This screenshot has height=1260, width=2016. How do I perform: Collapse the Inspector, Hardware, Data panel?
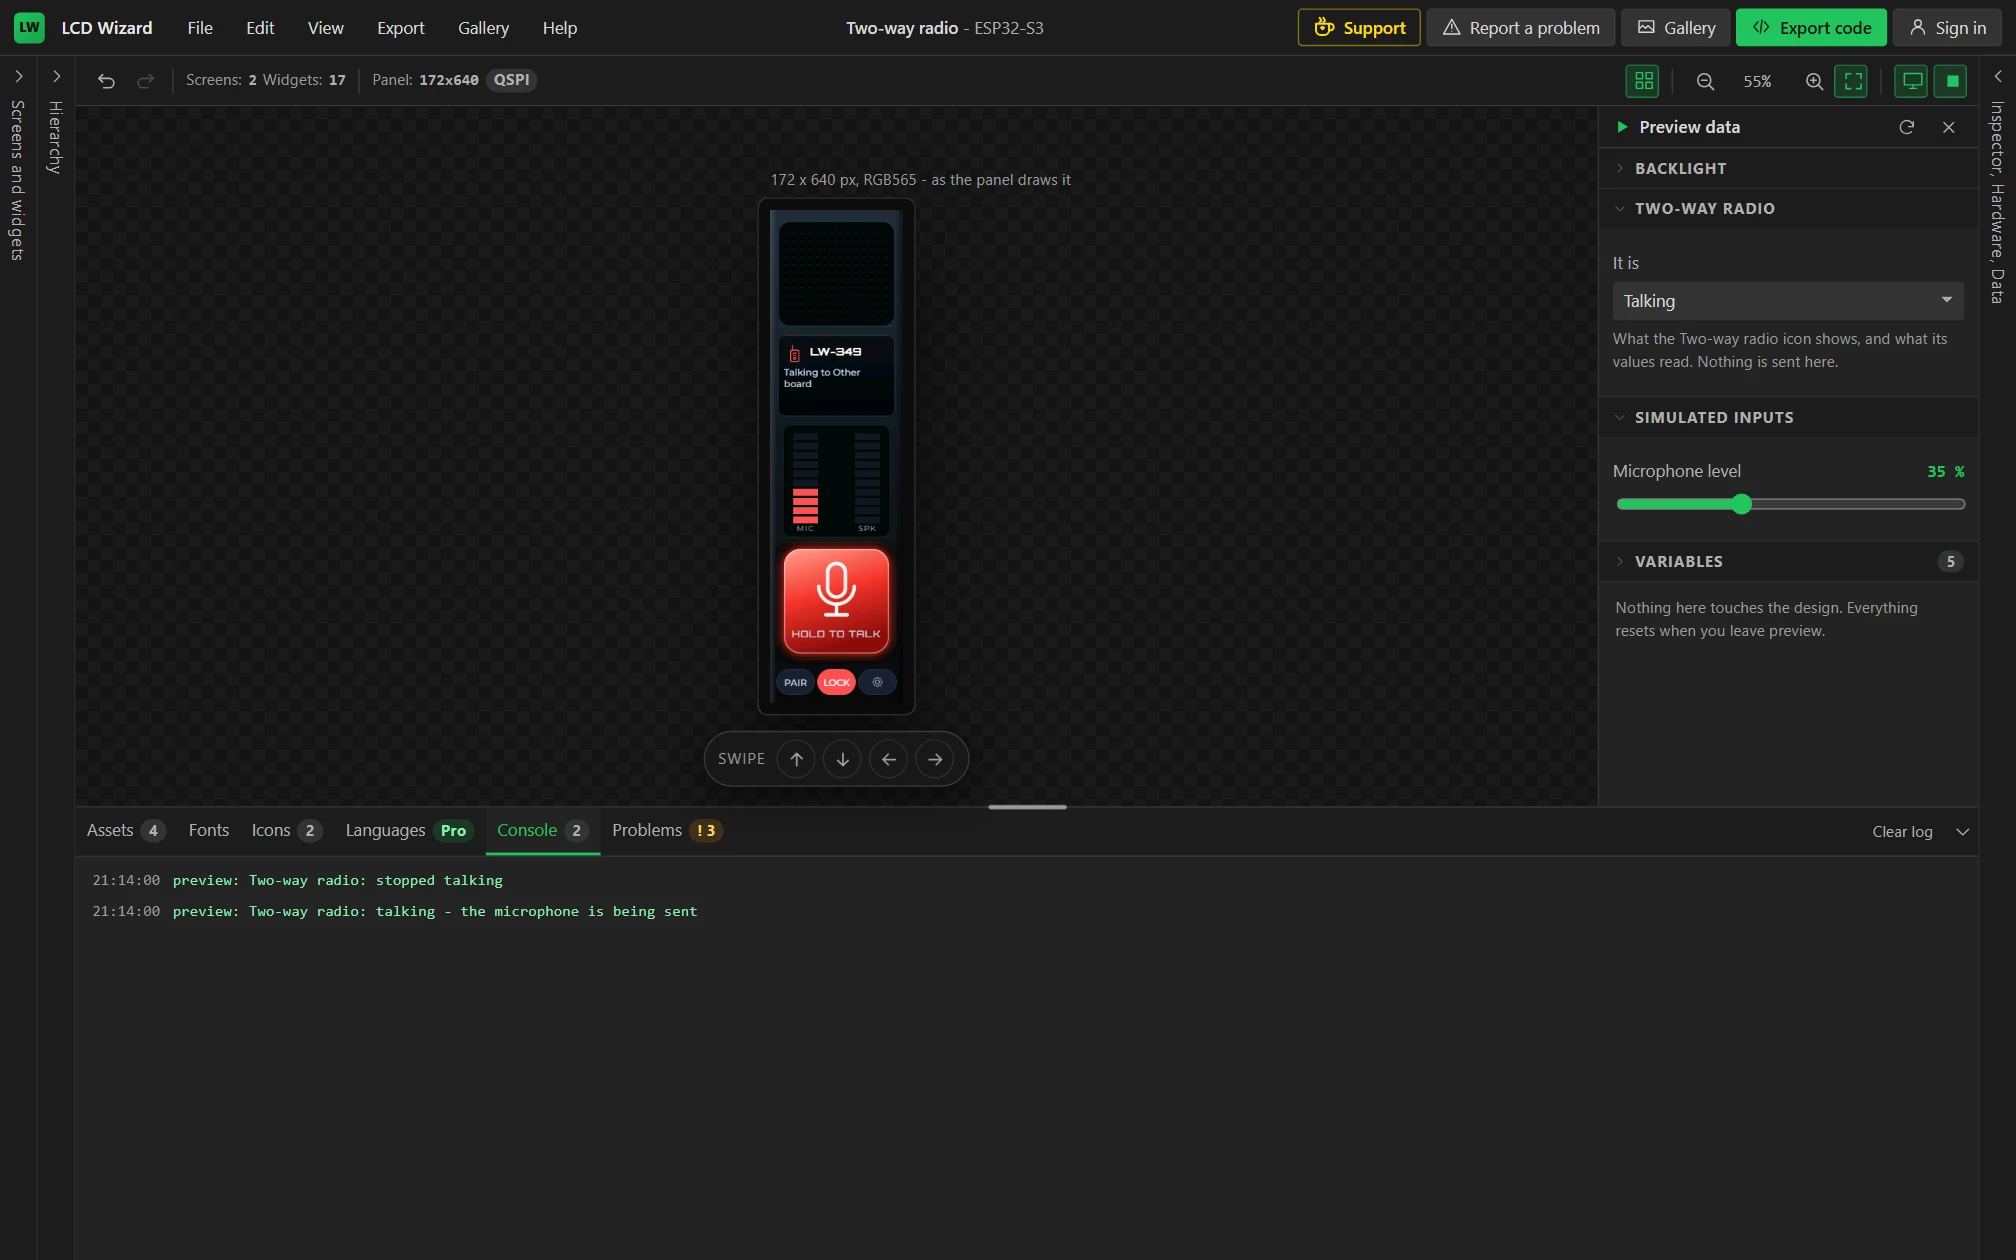[1997, 76]
